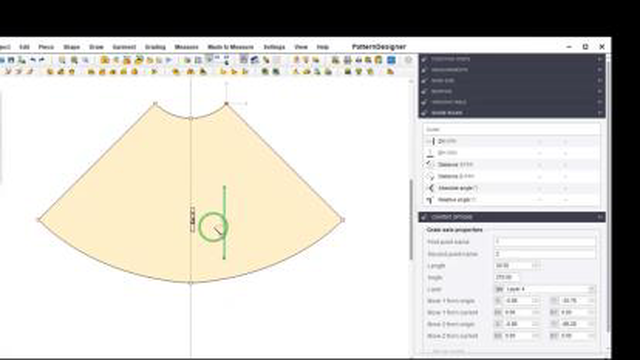The width and height of the screenshot is (640, 360).
Task: Open the Draw menu
Action: [x=96, y=47]
